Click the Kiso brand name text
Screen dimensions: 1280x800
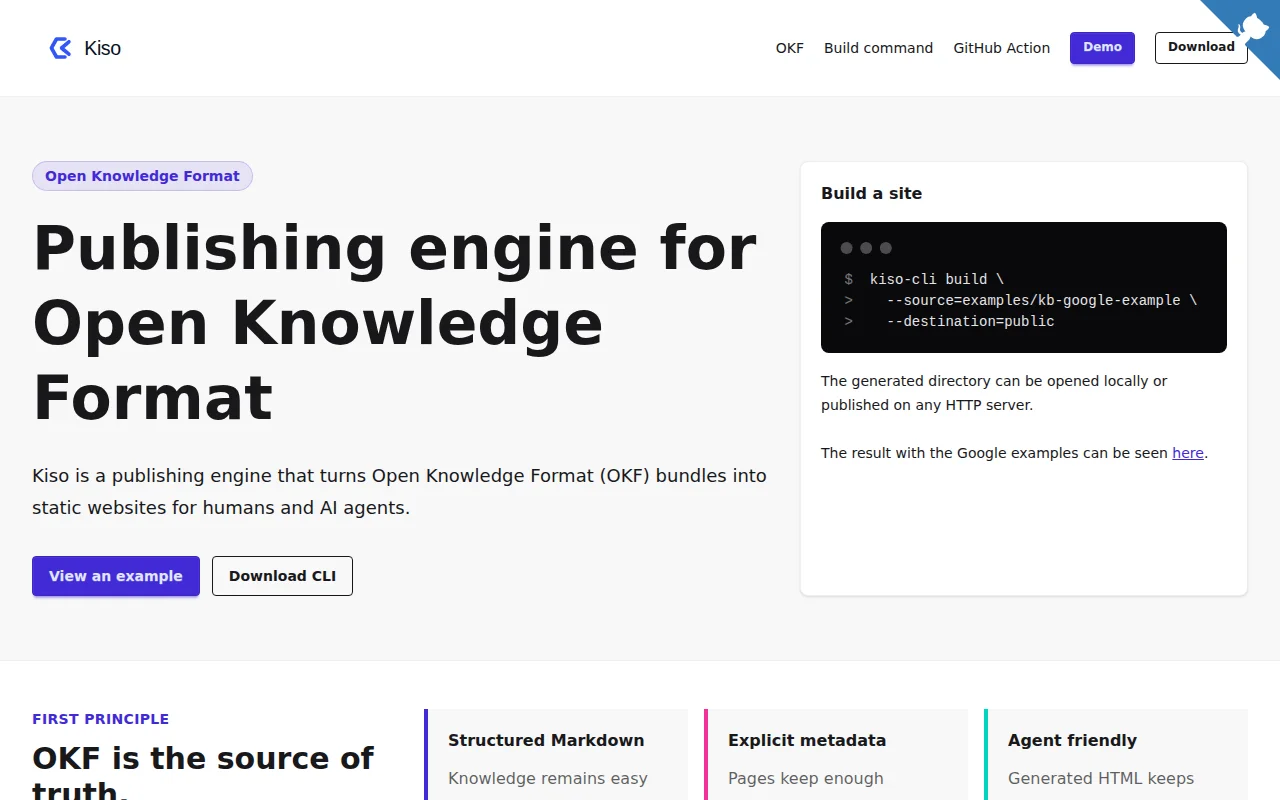tap(102, 48)
